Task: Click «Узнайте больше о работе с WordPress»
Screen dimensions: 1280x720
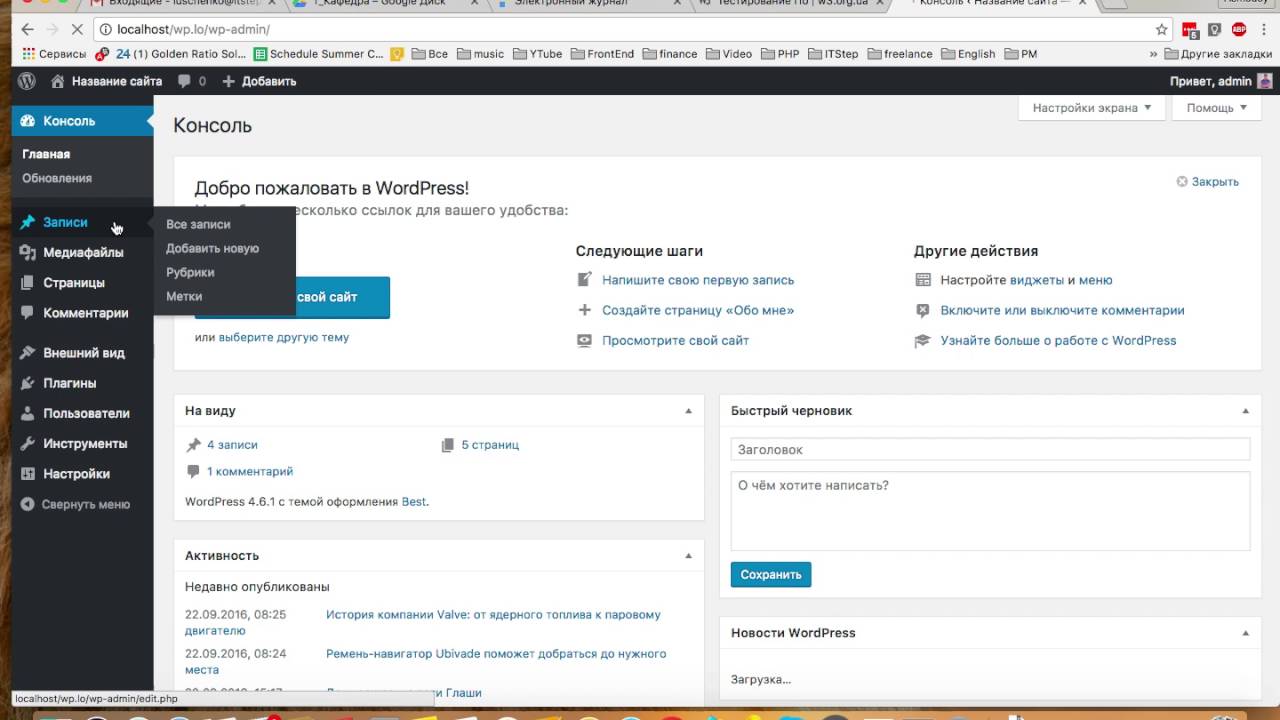Action: [x=1058, y=341]
